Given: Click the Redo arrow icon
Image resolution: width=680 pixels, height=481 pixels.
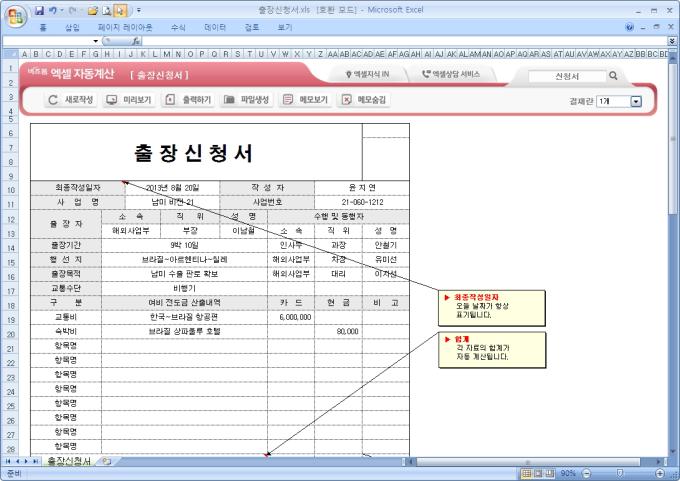Looking at the screenshot, I should [72, 10].
